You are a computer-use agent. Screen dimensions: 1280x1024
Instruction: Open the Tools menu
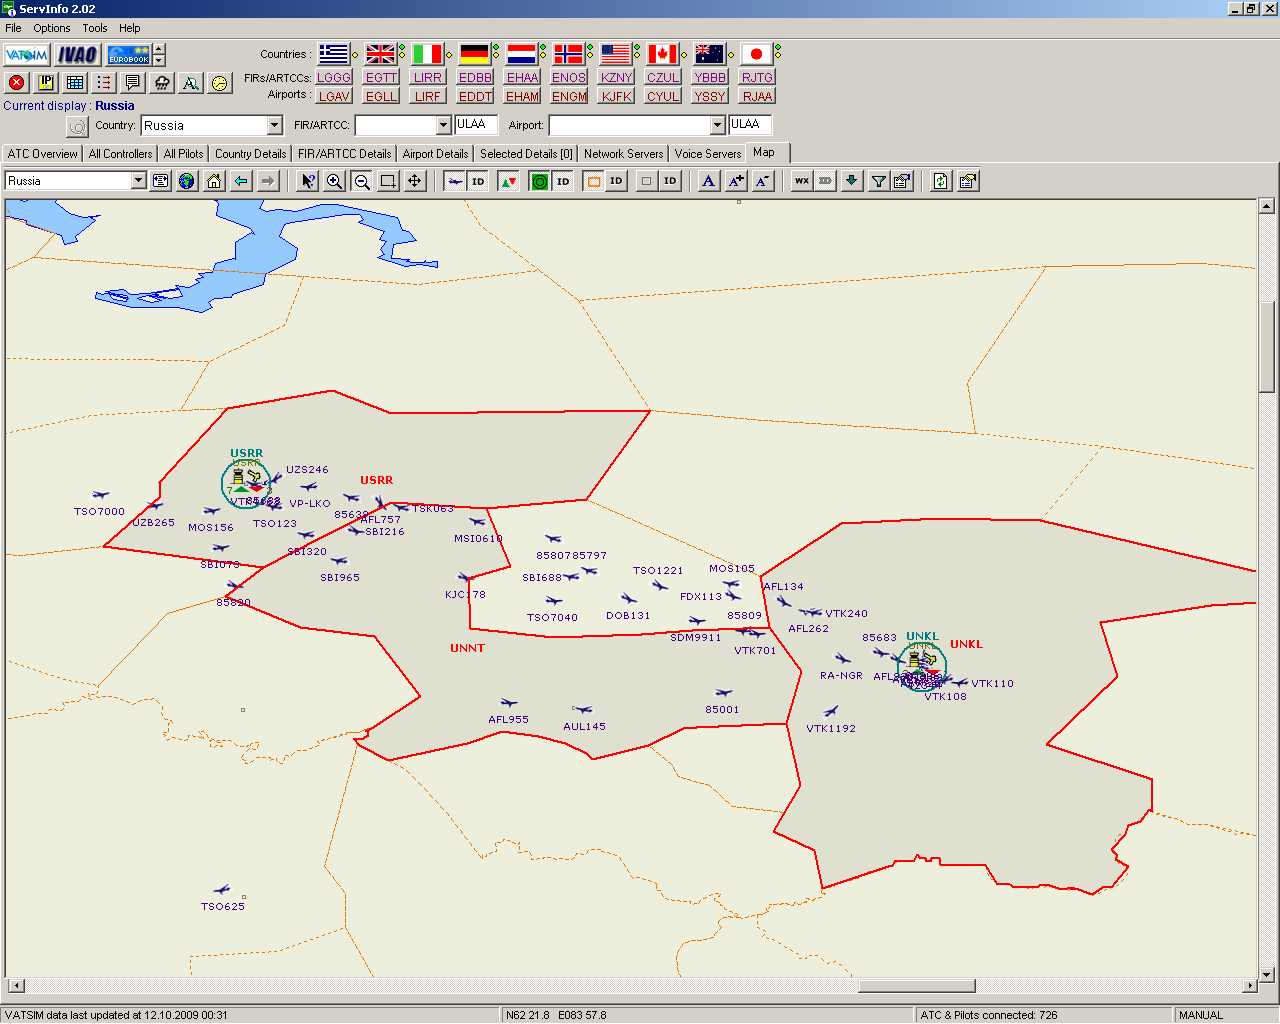click(x=94, y=28)
